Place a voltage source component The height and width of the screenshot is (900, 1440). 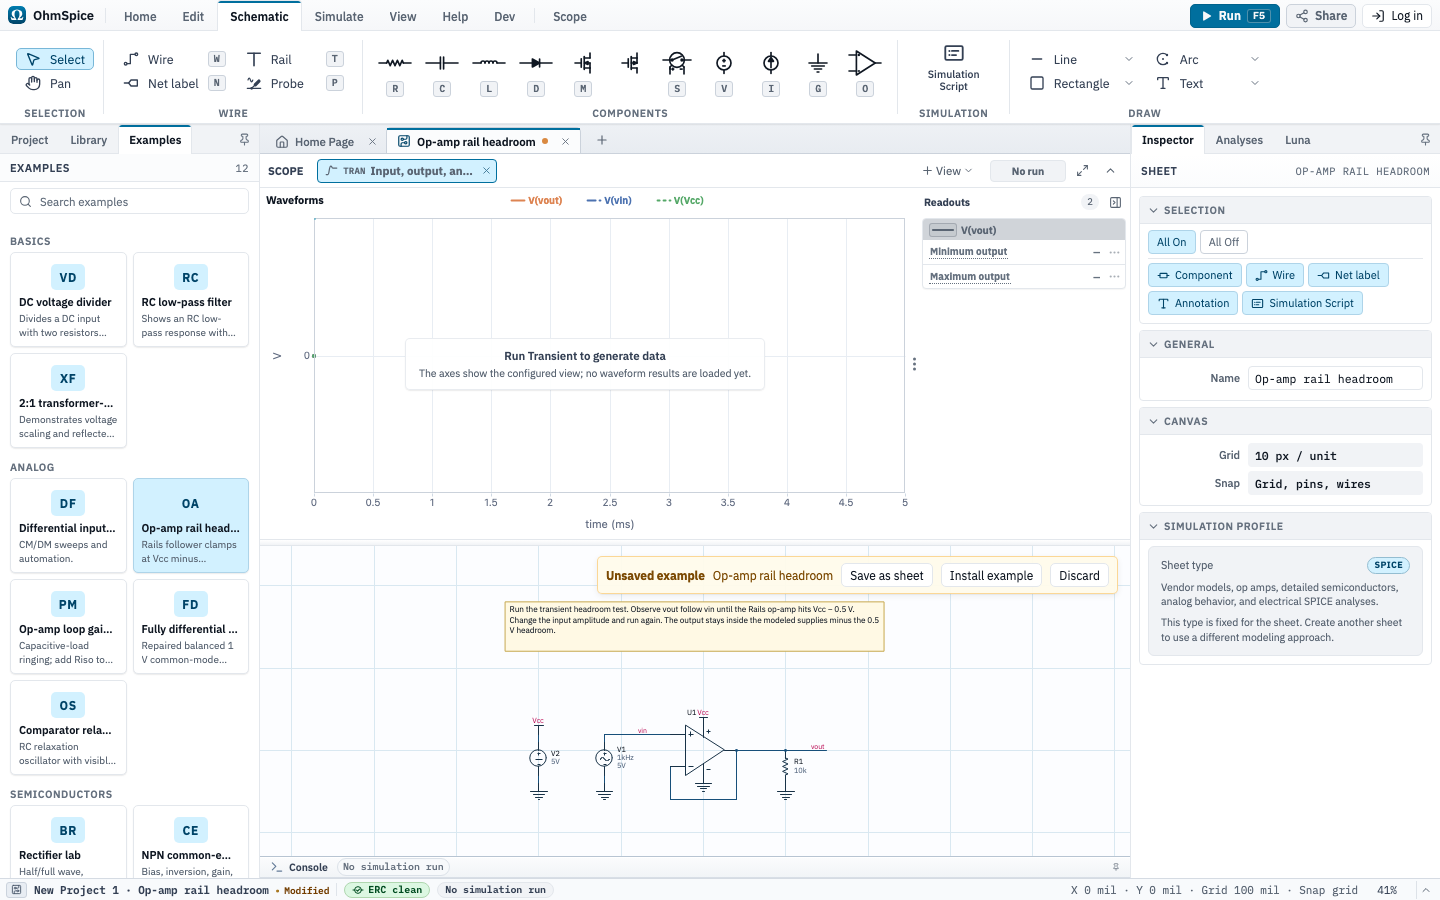[724, 63]
